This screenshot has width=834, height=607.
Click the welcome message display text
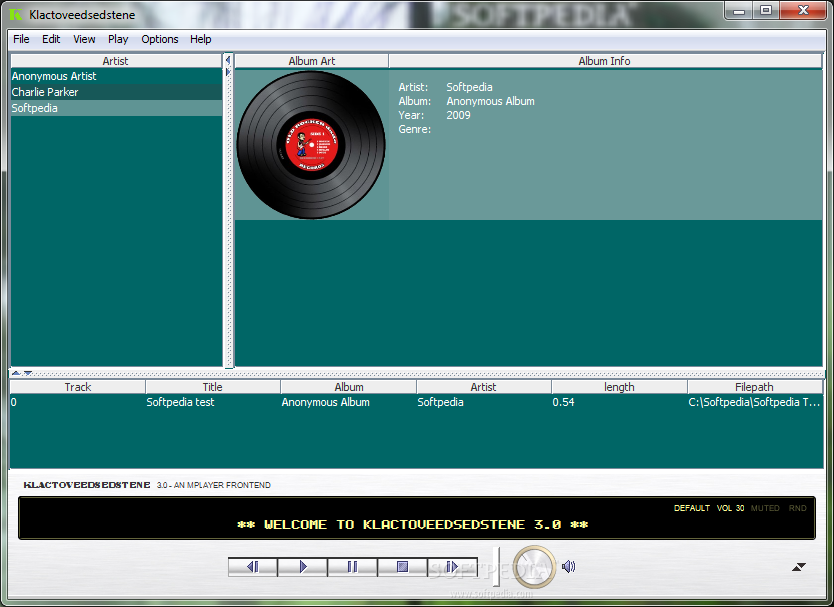click(x=413, y=525)
